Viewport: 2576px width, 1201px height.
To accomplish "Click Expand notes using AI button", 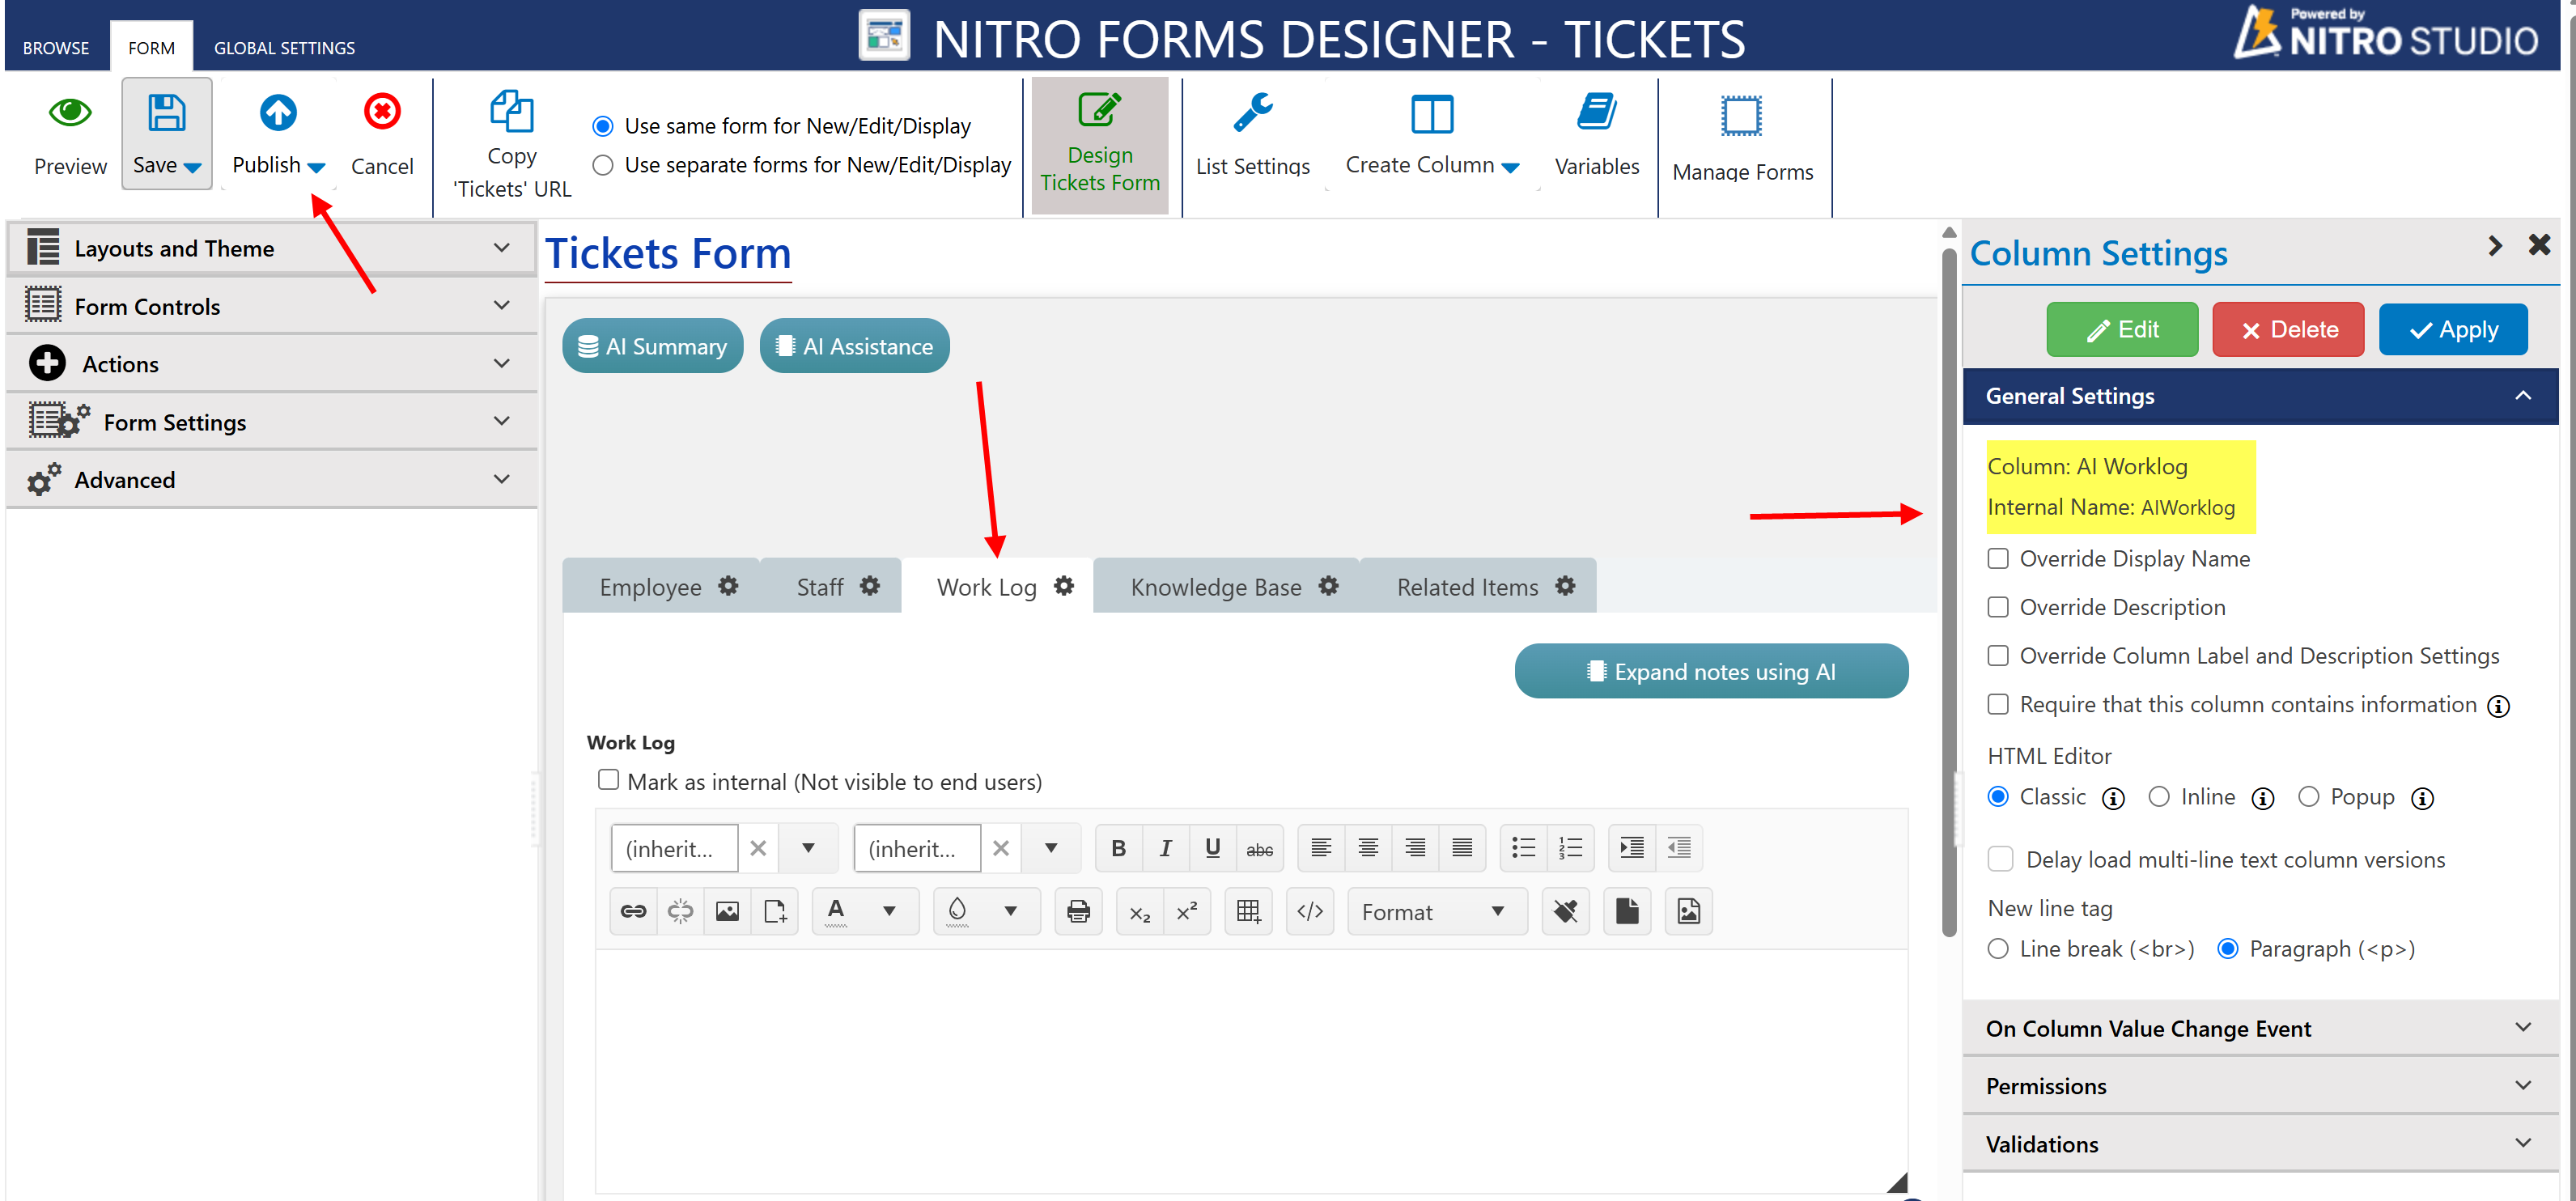I will (x=1710, y=671).
